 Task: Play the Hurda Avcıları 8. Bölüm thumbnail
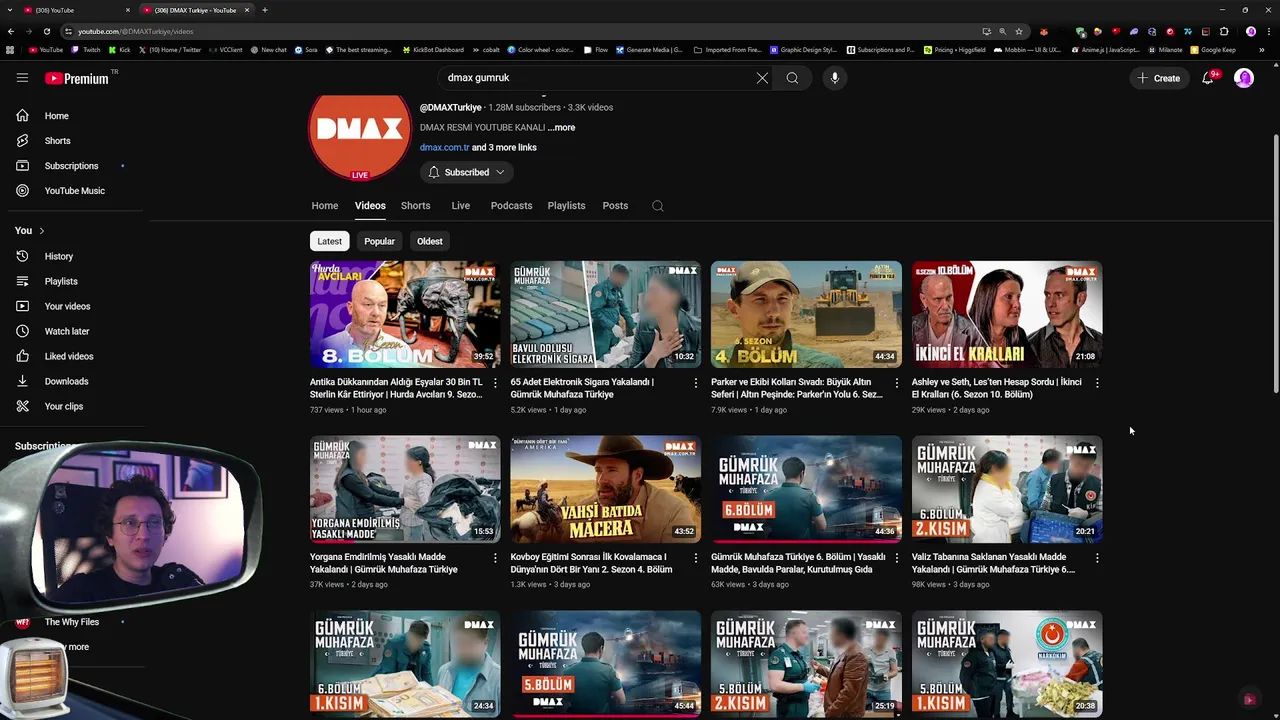pos(405,315)
